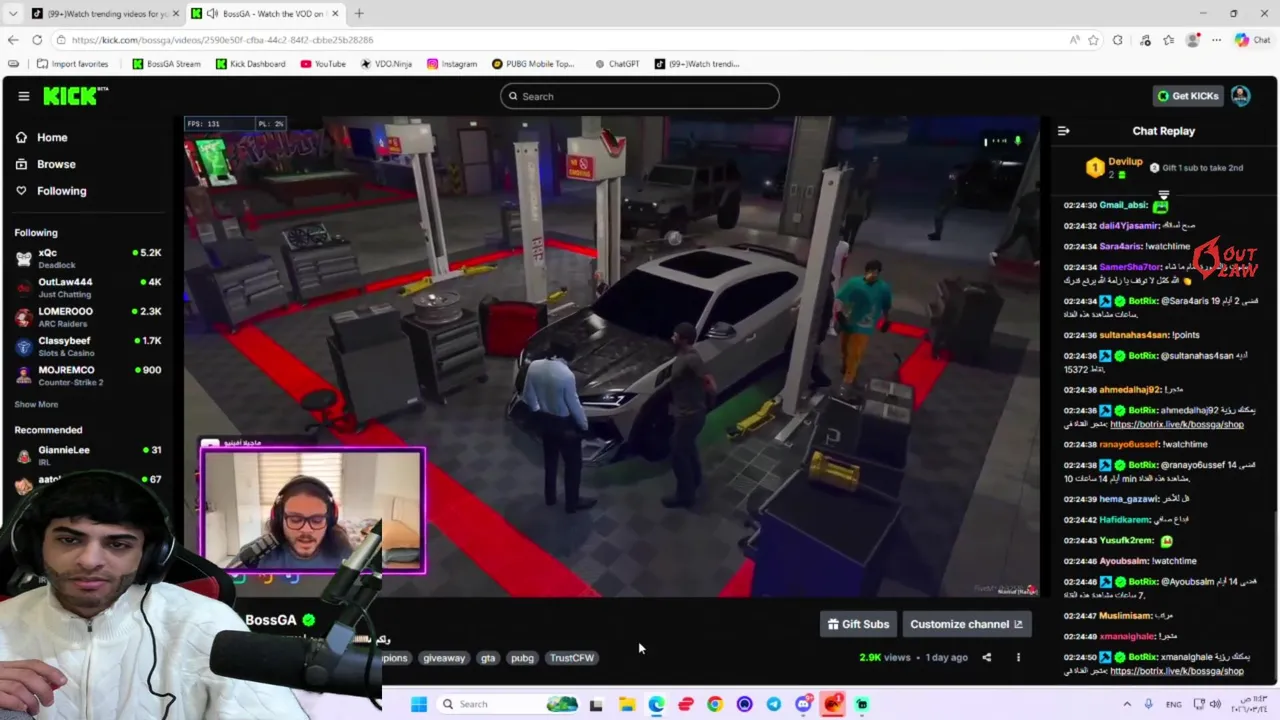
Task: Go to Home in sidebar
Action: 42,137
